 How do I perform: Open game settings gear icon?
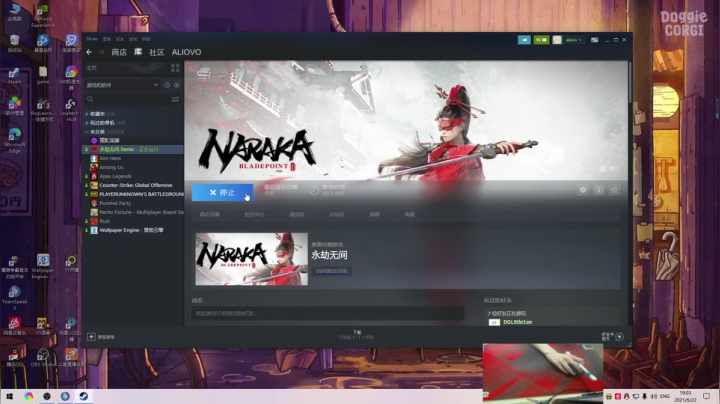pos(583,190)
